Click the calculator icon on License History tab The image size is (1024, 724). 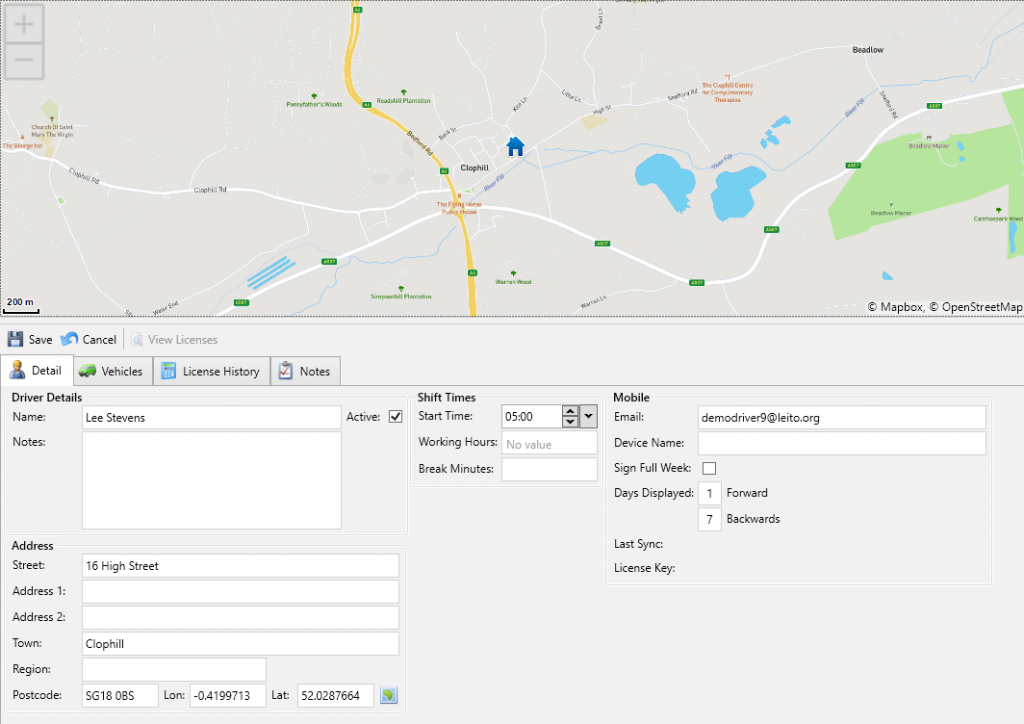[168, 370]
